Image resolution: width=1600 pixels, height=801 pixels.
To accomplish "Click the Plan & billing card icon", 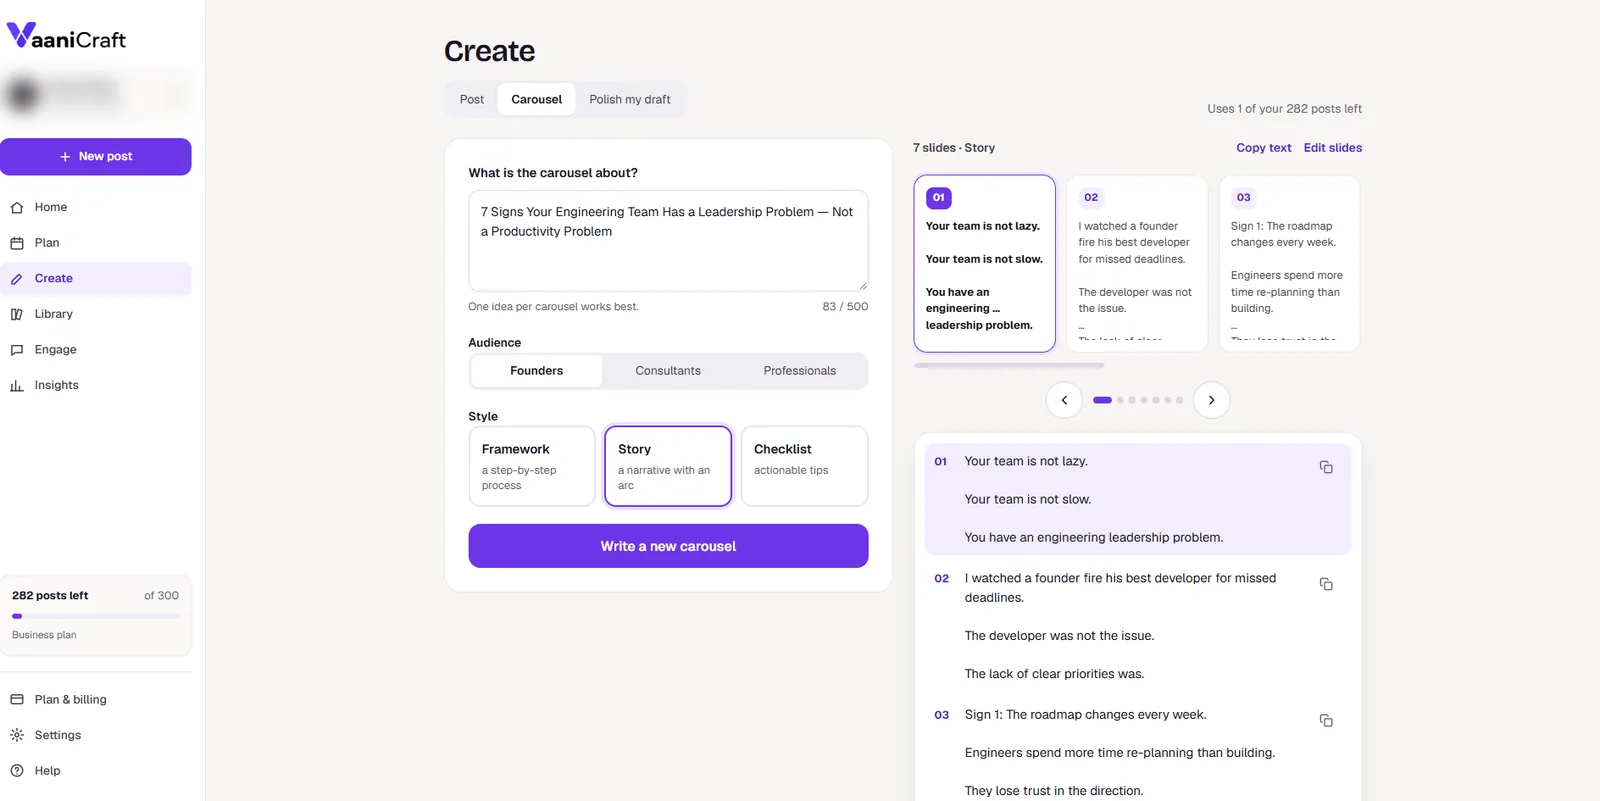I will tap(17, 700).
